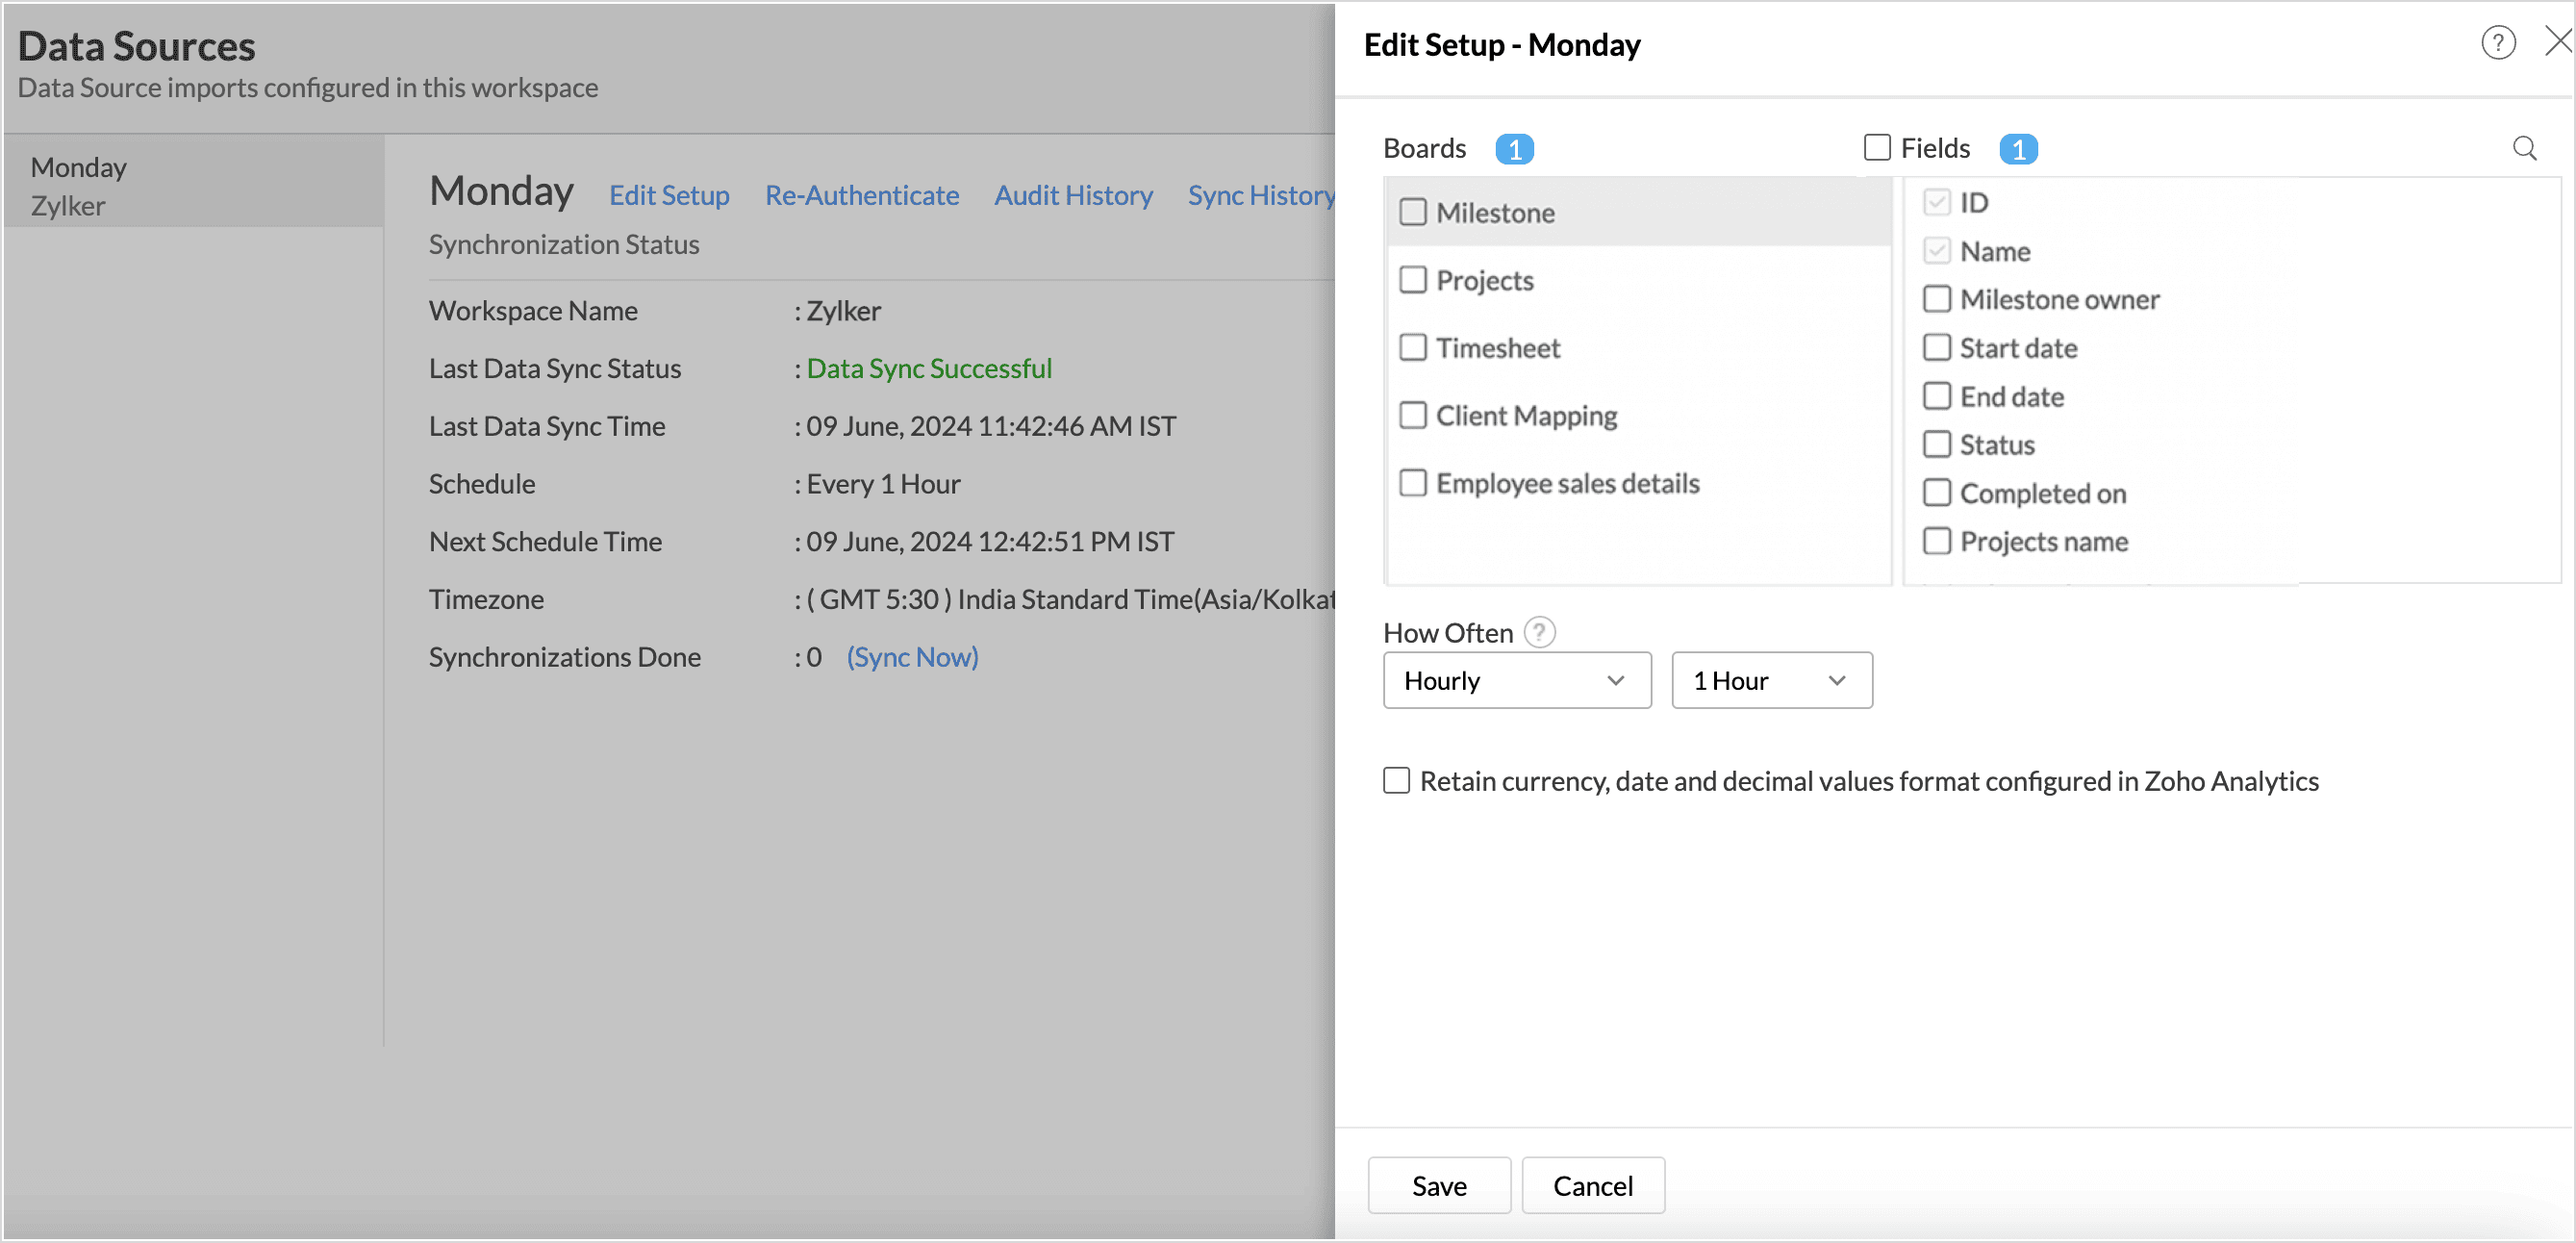Click the Edit Setup link
The width and height of the screenshot is (2576, 1243).
tap(669, 195)
